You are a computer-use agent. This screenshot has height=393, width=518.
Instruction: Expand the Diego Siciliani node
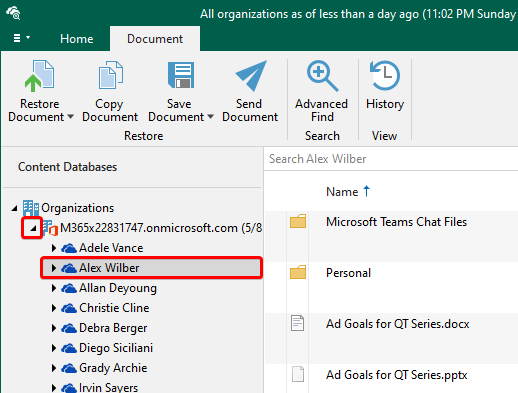point(53,348)
